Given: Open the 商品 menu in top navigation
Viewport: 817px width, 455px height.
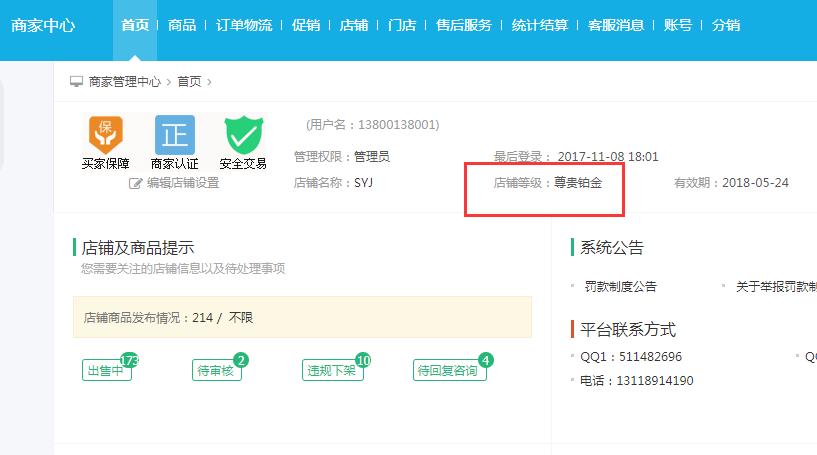Looking at the screenshot, I should pyautogui.click(x=182, y=25).
